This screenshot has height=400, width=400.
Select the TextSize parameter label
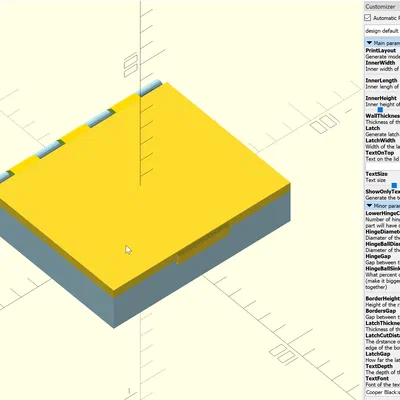tap(377, 174)
